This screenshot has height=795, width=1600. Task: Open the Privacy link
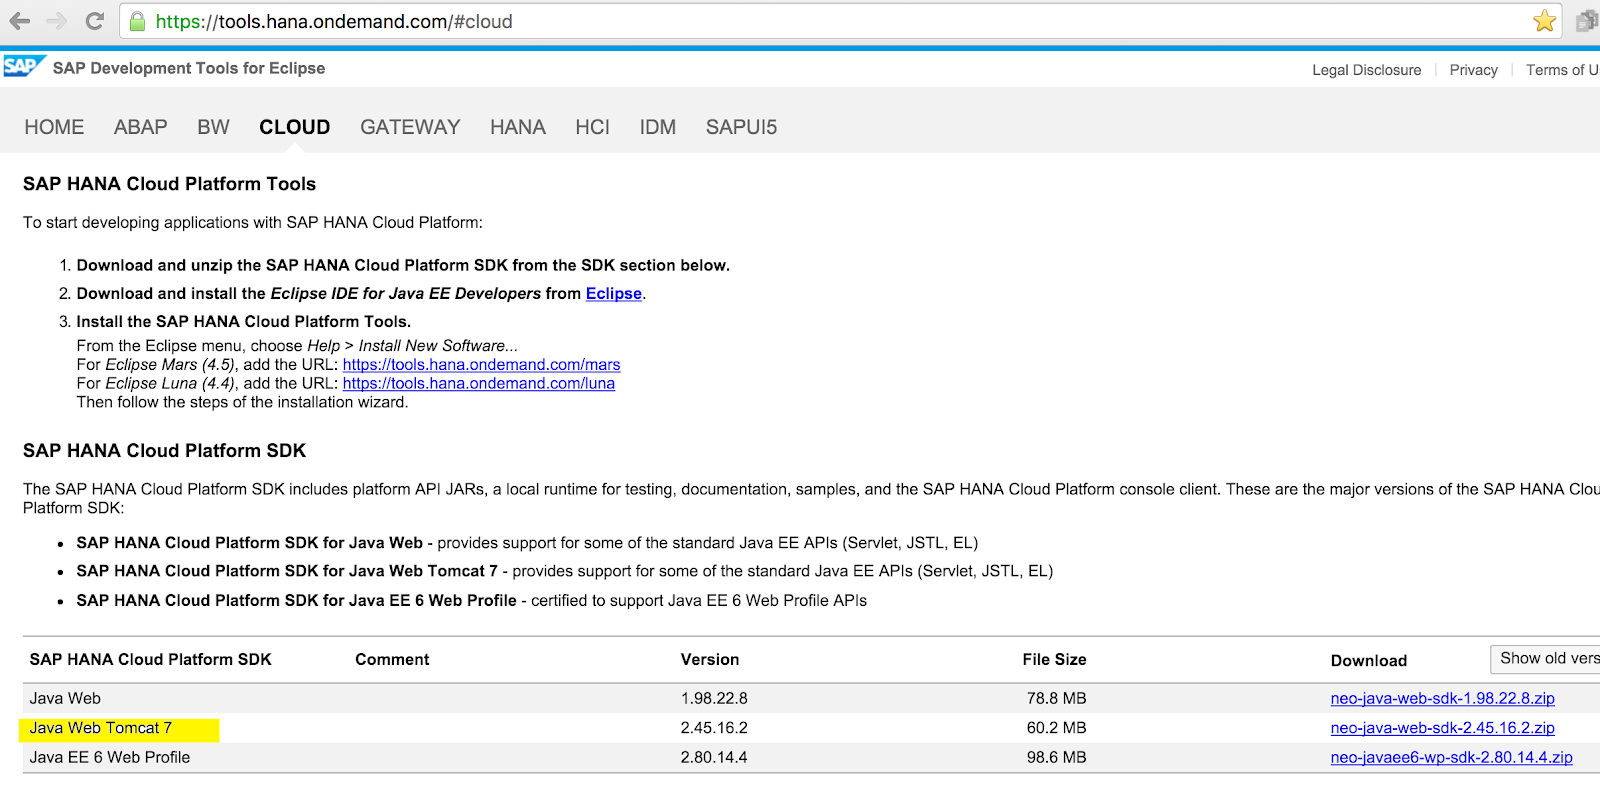pyautogui.click(x=1474, y=70)
